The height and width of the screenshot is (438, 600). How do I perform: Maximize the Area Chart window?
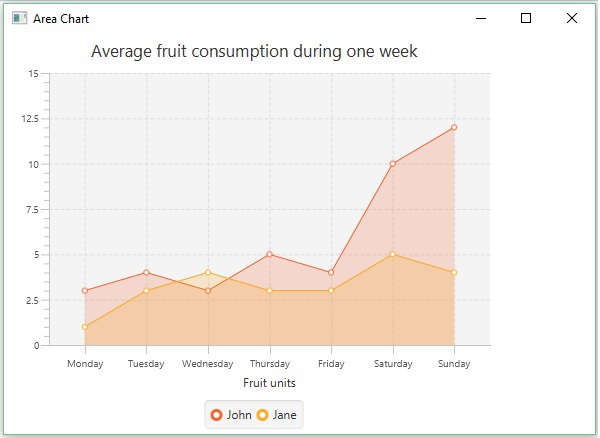point(526,18)
